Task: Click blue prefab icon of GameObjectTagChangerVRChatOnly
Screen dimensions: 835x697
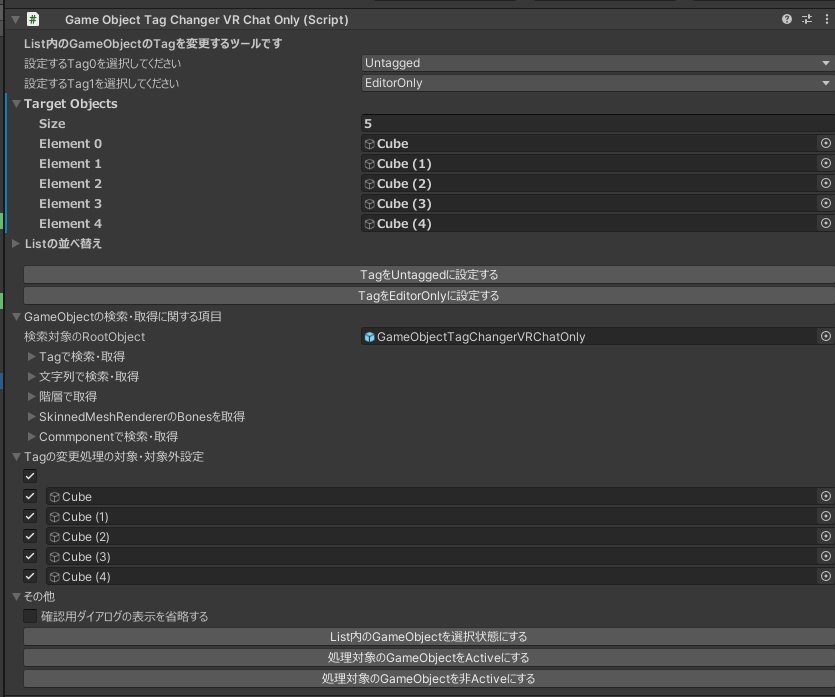Action: coord(370,337)
